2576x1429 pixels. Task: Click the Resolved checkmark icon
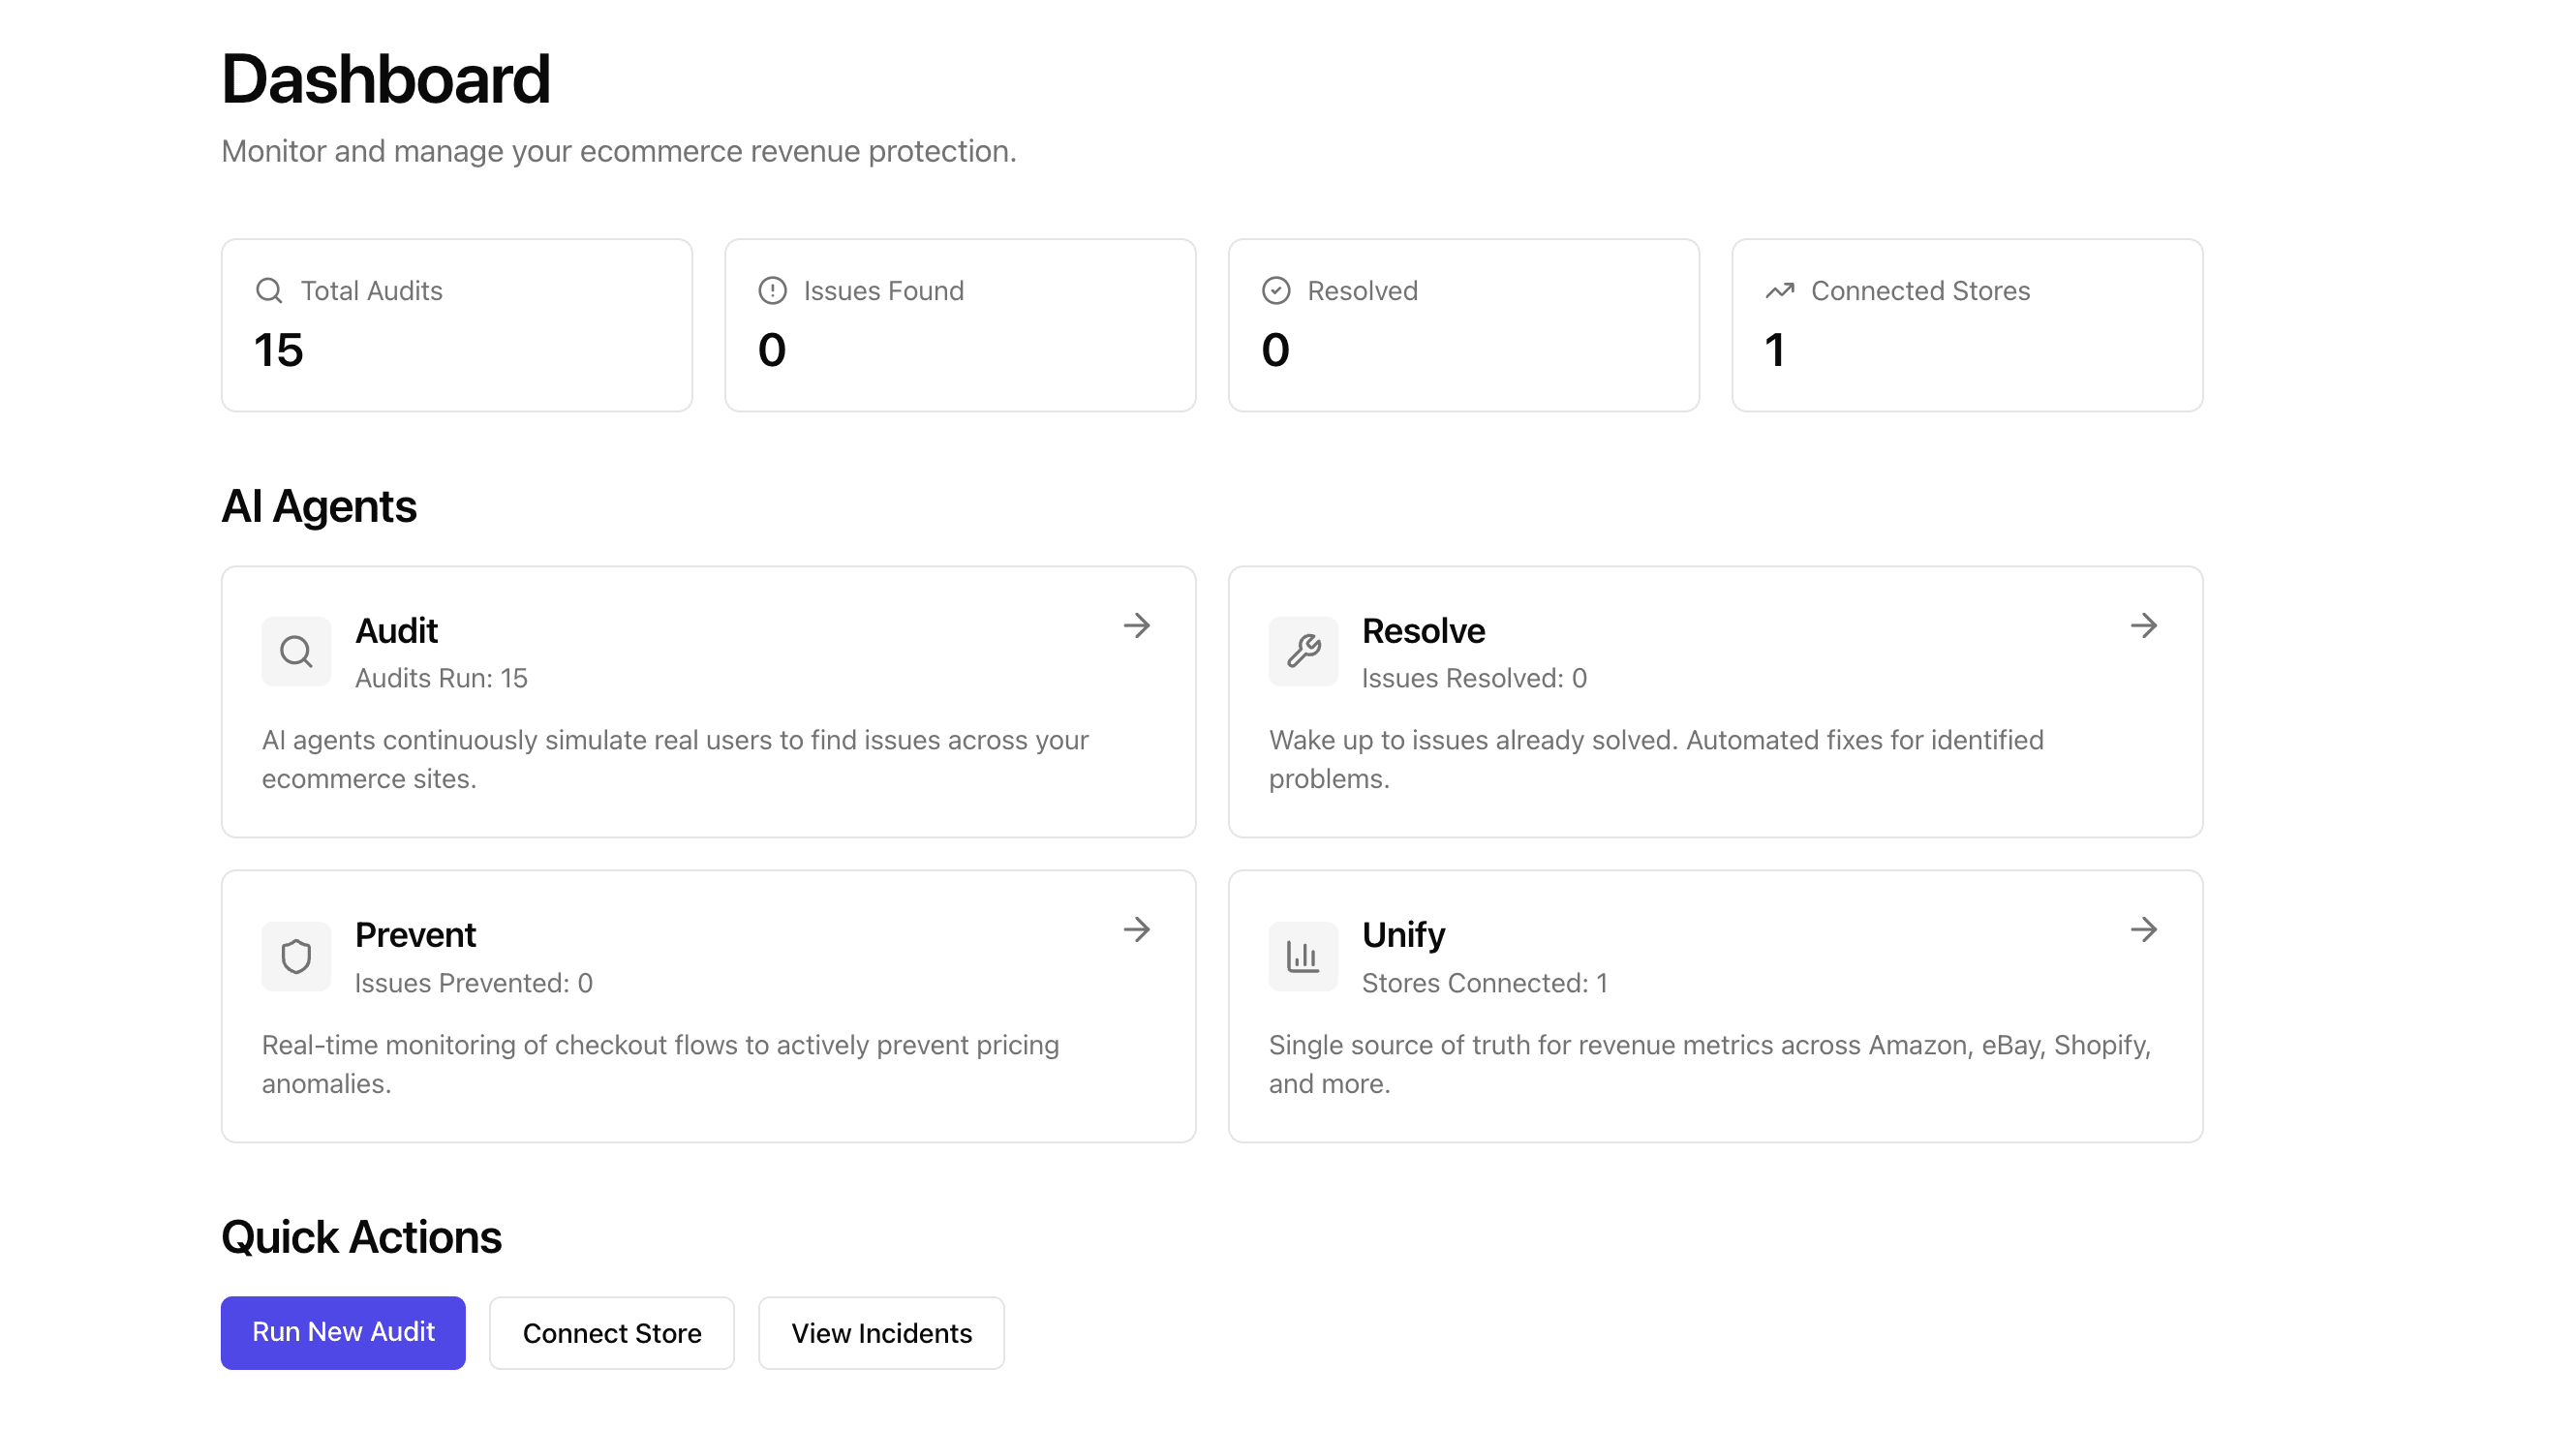click(x=1275, y=290)
